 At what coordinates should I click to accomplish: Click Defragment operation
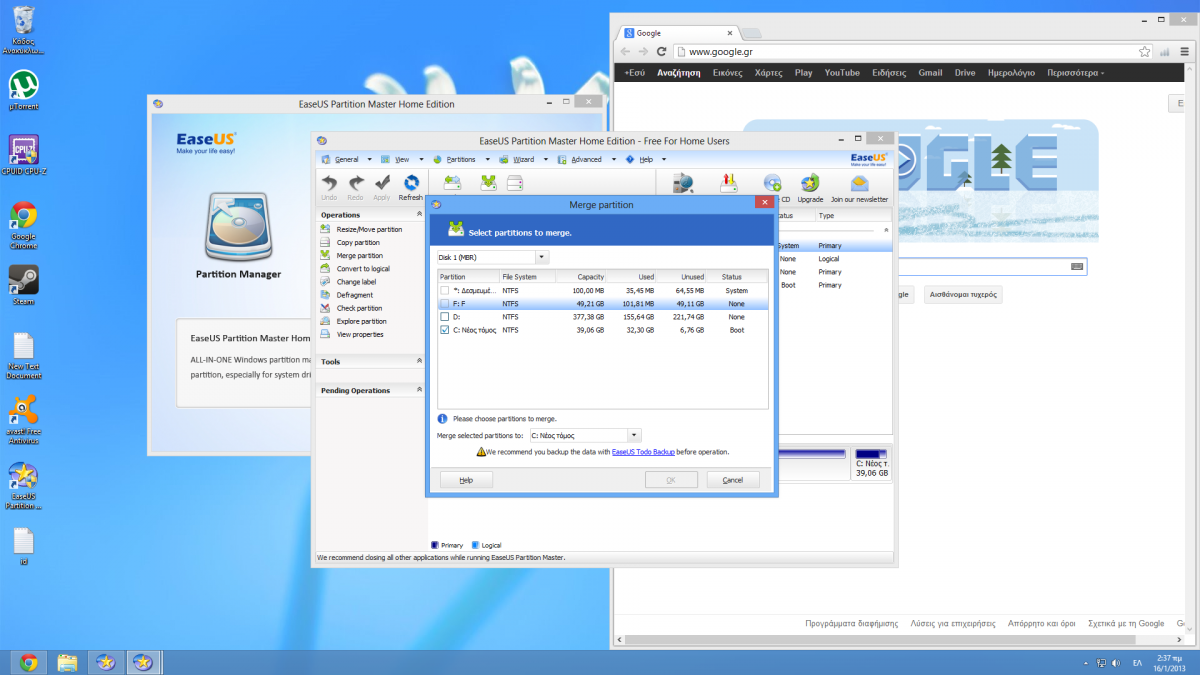pyautogui.click(x=355, y=295)
